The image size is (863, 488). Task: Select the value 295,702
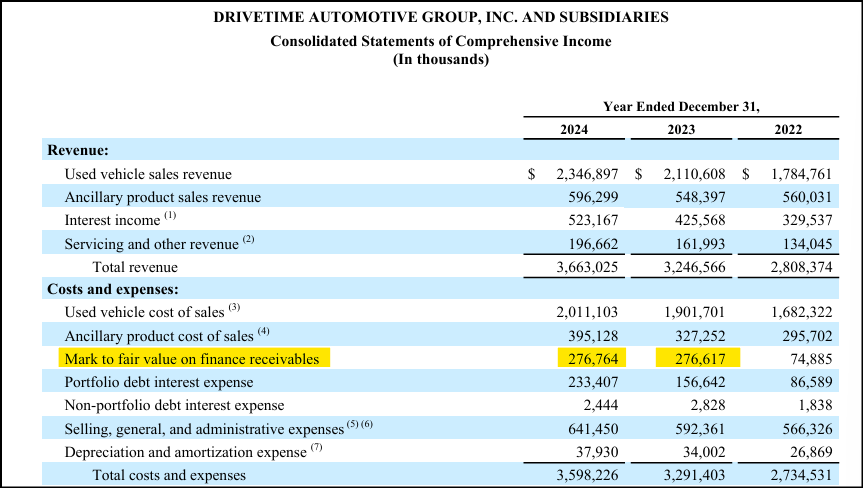tap(807, 336)
